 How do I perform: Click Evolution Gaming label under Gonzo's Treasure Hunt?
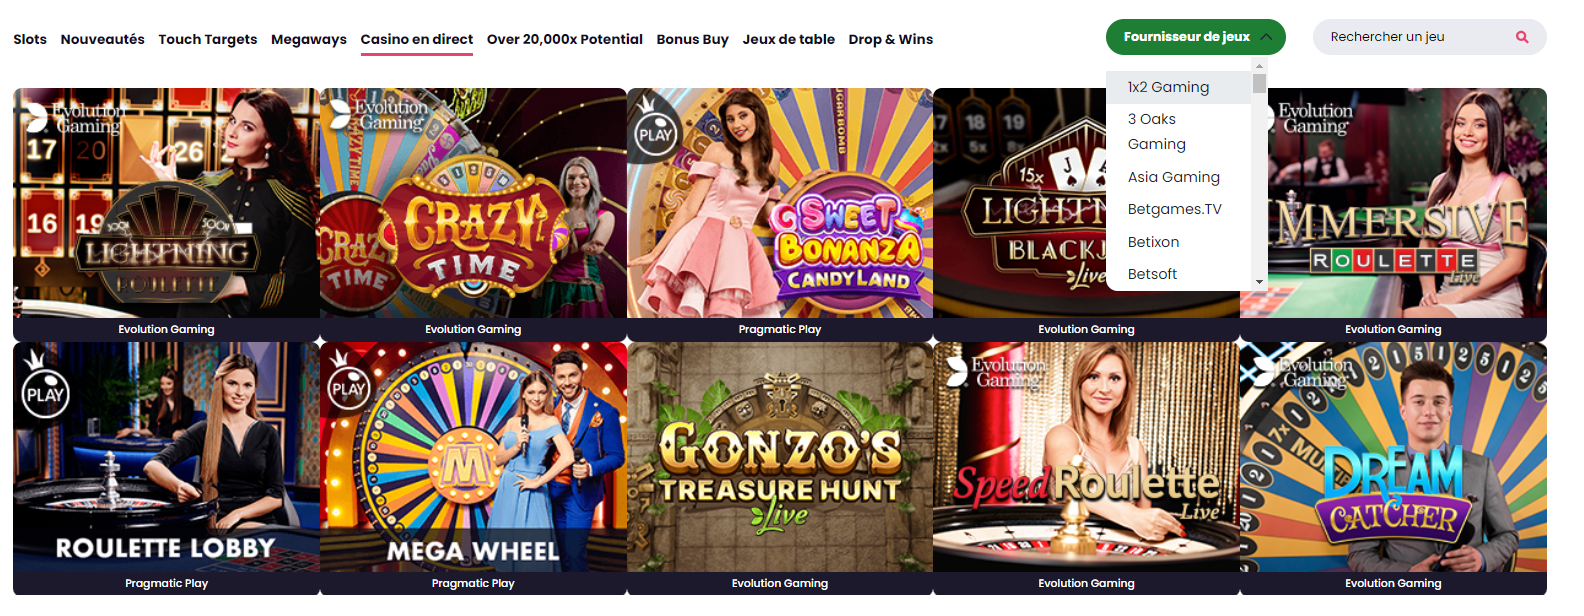click(x=780, y=583)
